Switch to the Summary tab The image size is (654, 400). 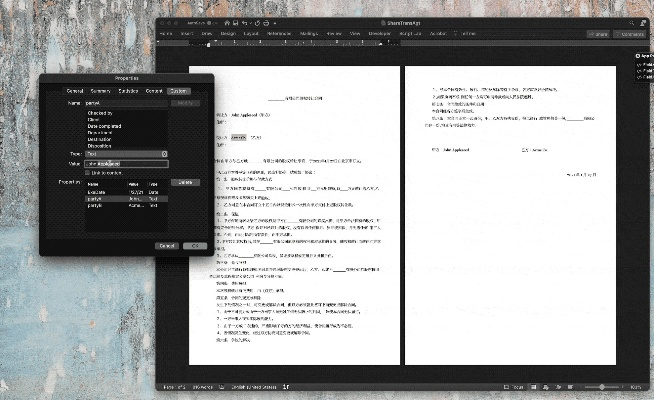(101, 91)
